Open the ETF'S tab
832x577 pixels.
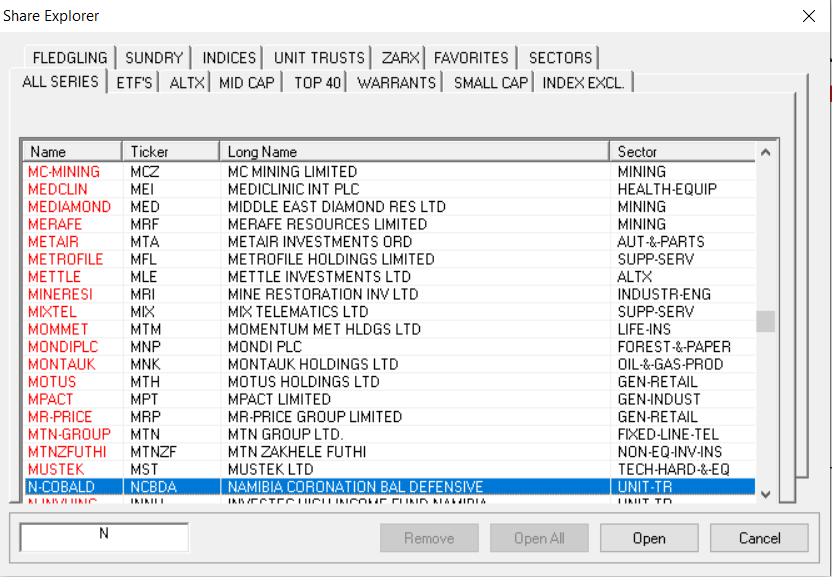(134, 83)
